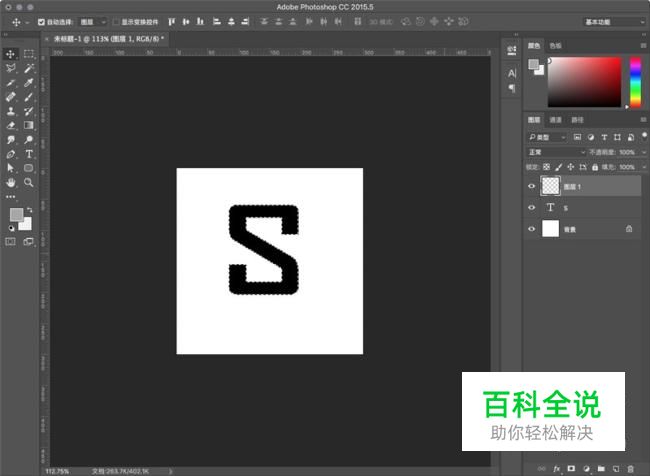Screen dimensions: 650x476
Task: Select the Gradient tool
Action: tap(29, 125)
